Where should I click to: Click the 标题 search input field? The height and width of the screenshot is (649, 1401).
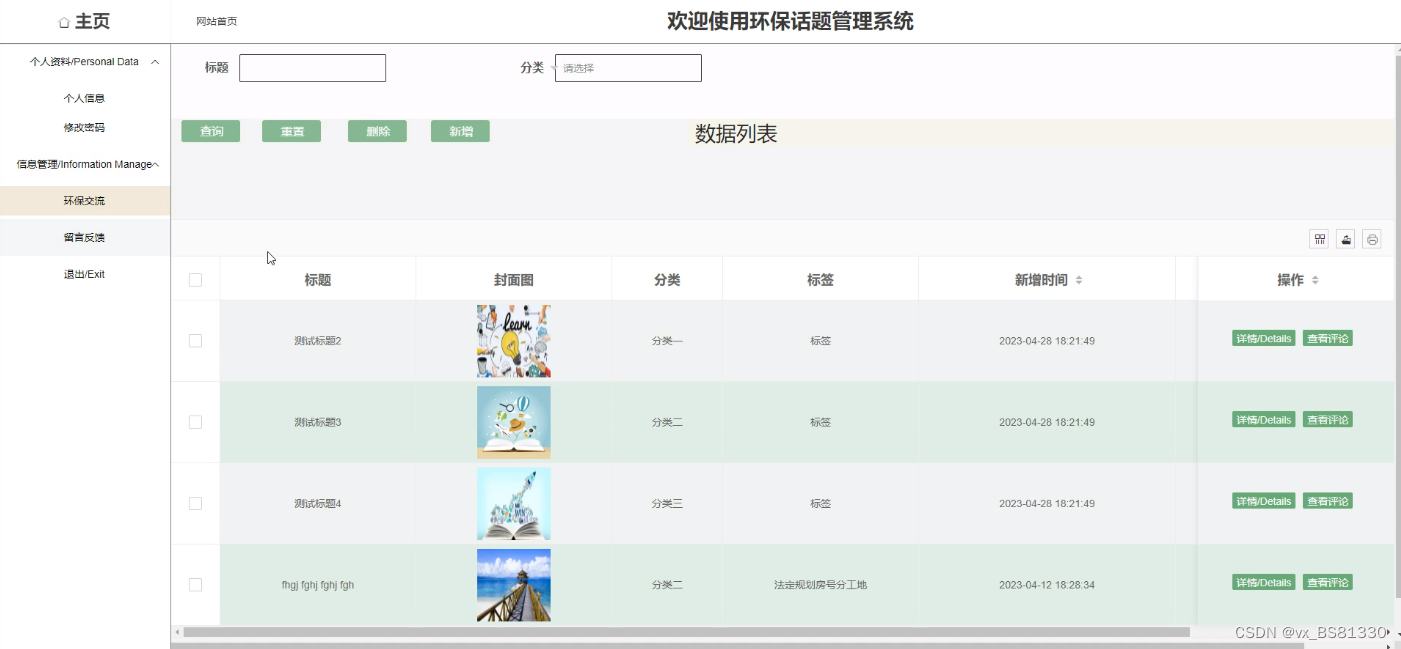[x=312, y=68]
